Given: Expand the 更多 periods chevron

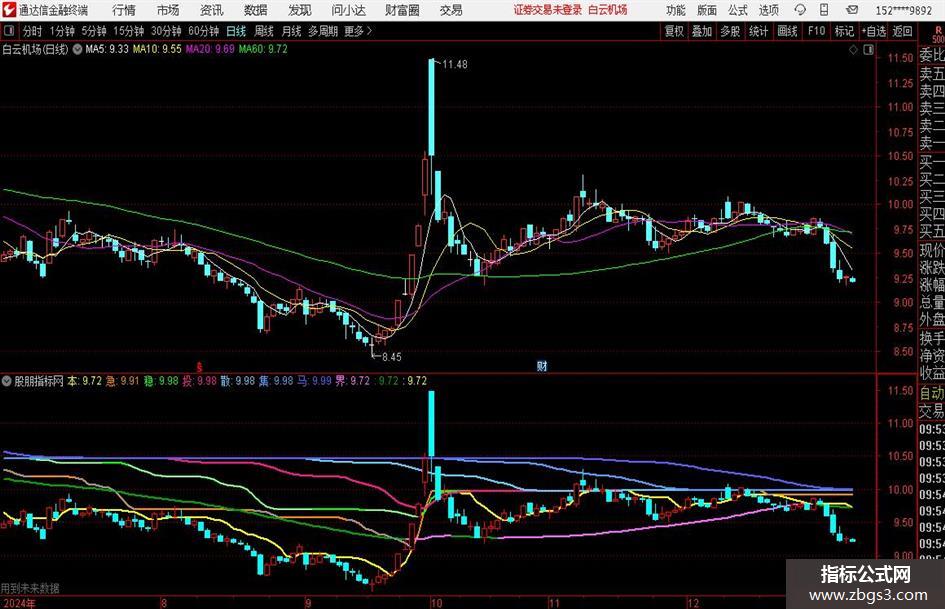Looking at the screenshot, I should click(x=369, y=31).
